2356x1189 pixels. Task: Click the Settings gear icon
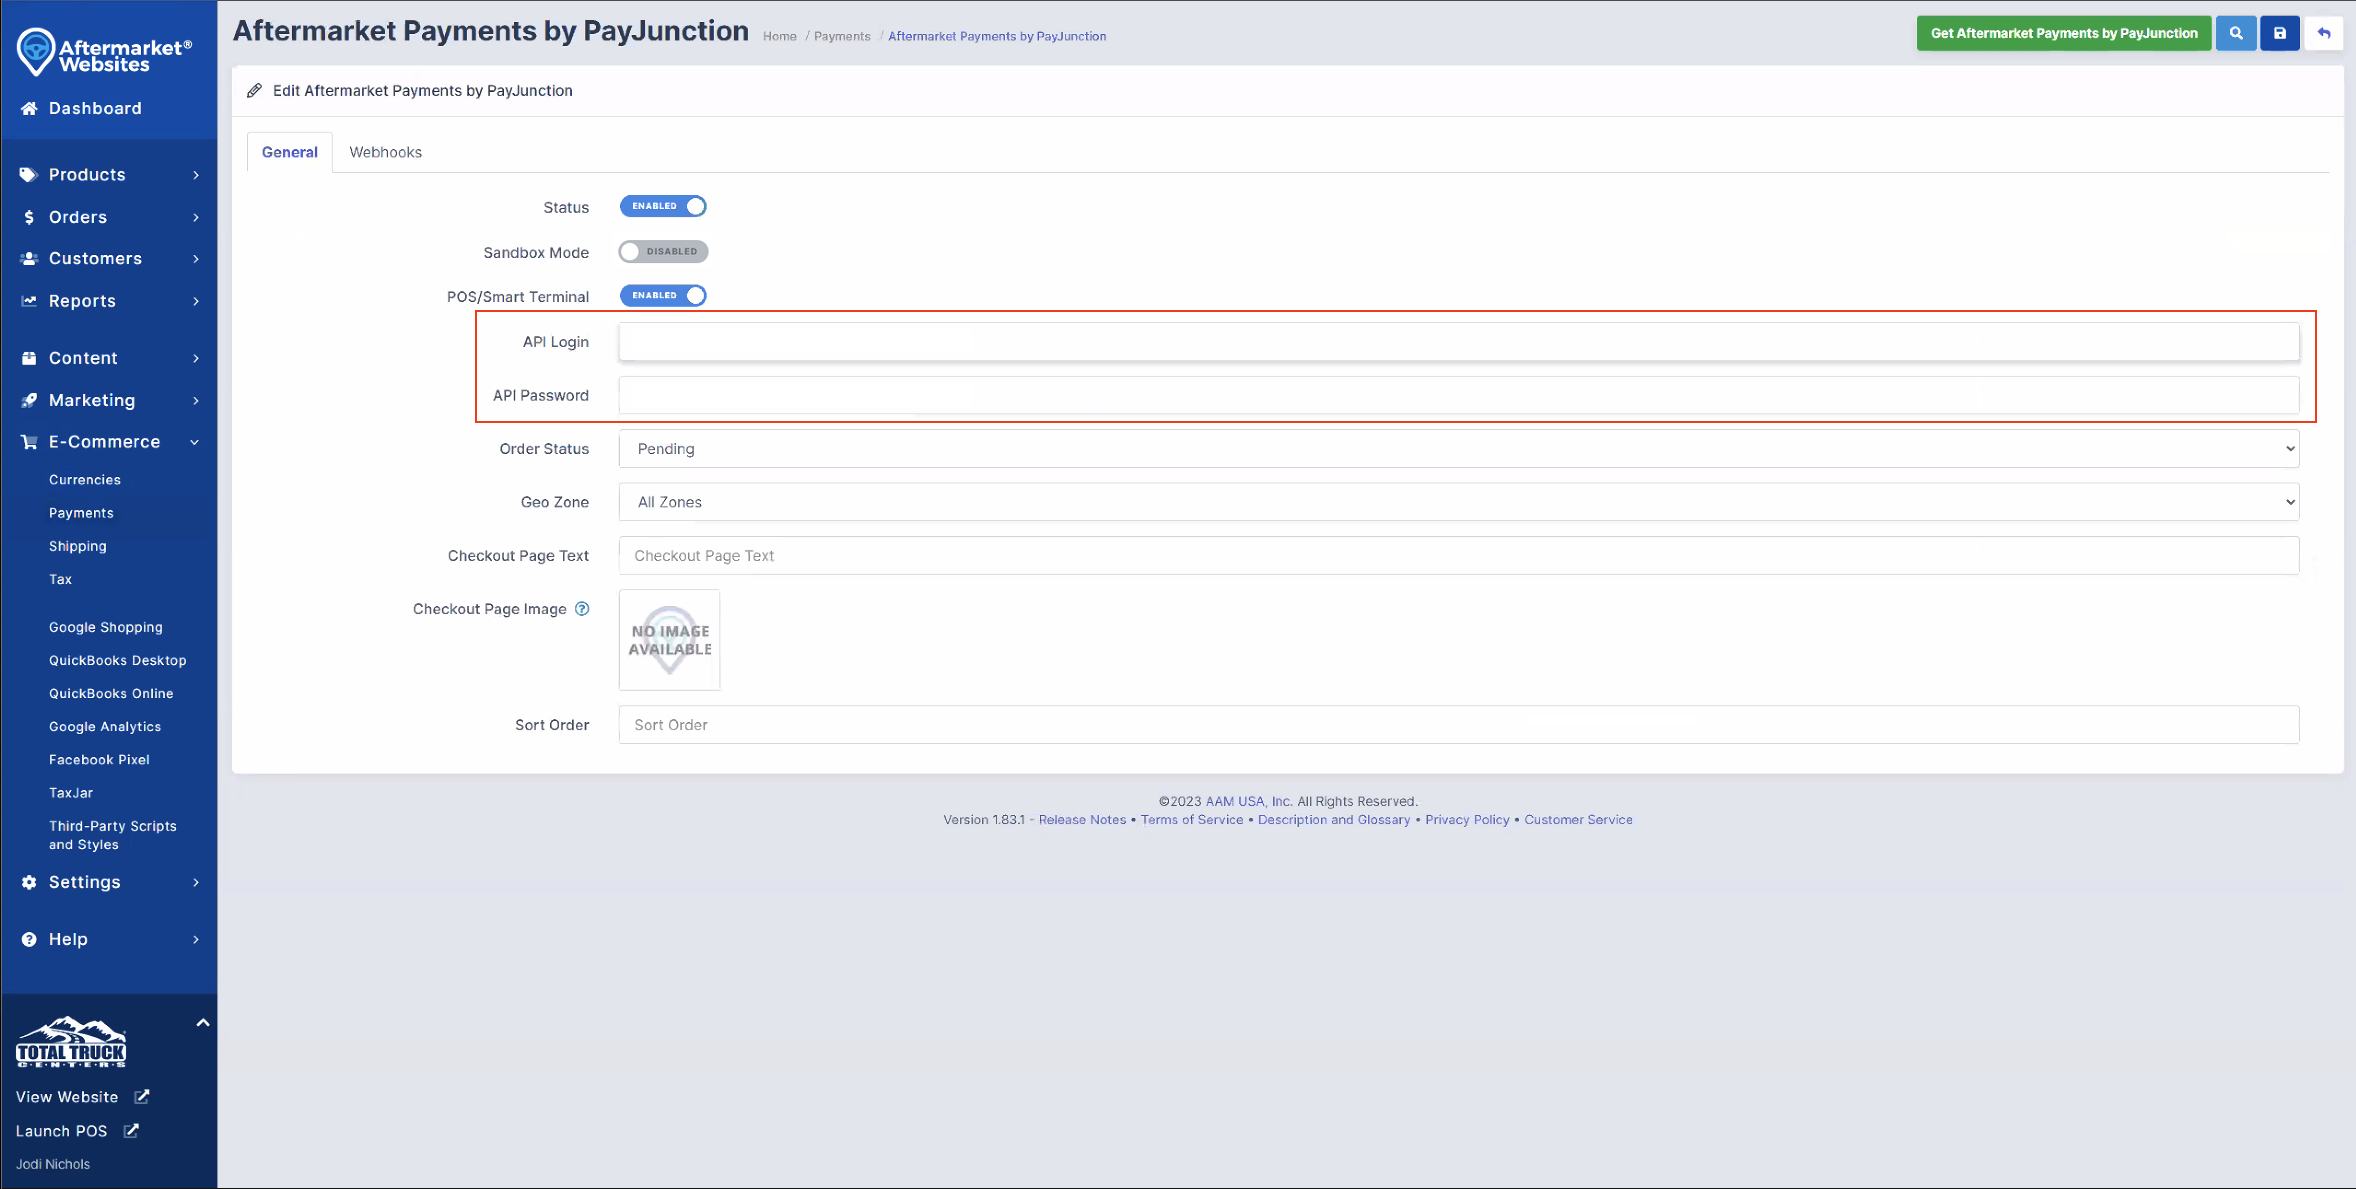coord(29,882)
